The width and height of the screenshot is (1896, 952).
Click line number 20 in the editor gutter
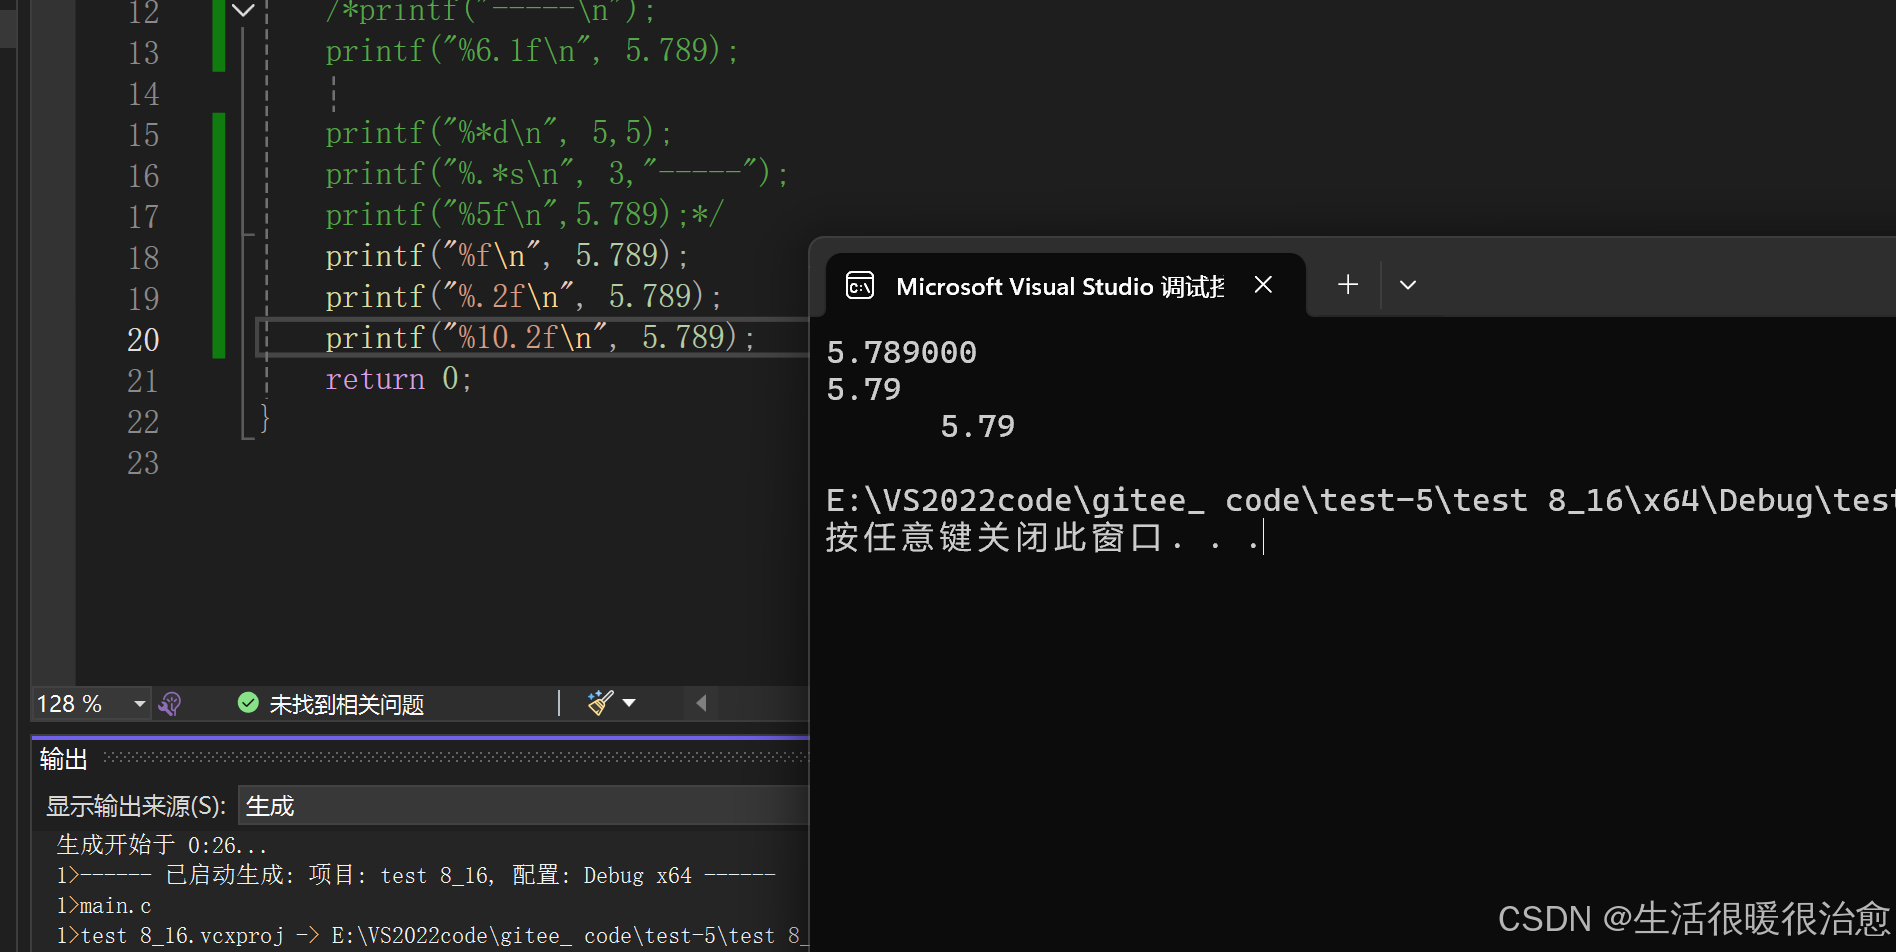[x=143, y=340]
